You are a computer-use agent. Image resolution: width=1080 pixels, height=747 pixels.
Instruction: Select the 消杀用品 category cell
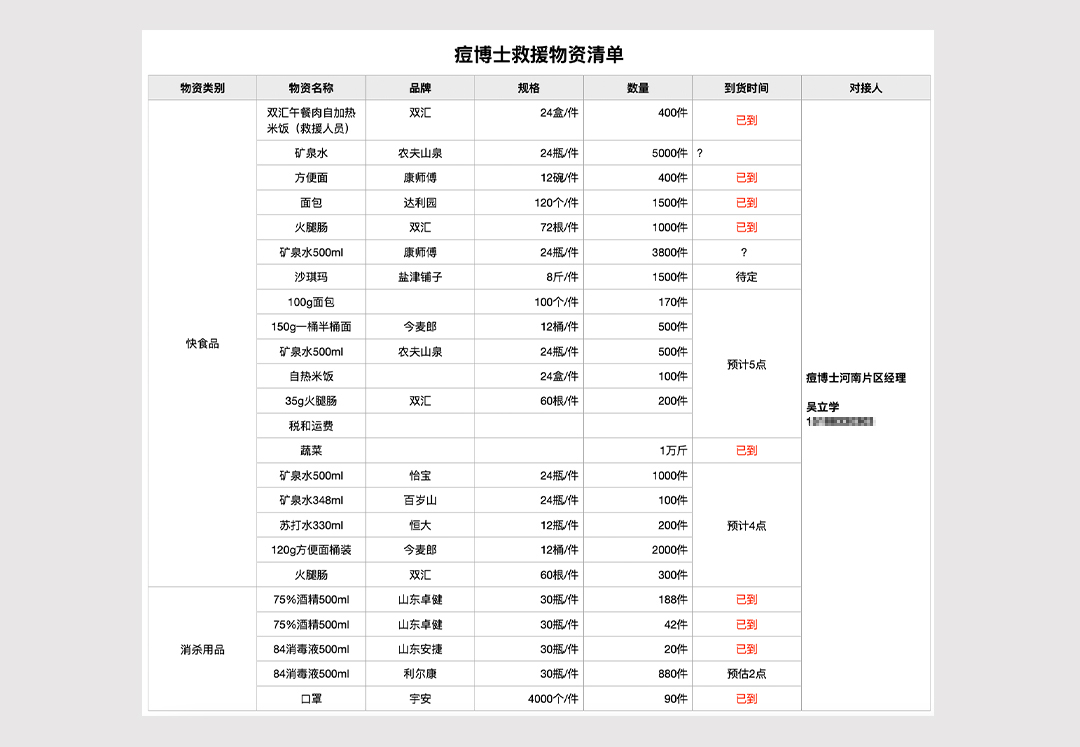(x=202, y=649)
